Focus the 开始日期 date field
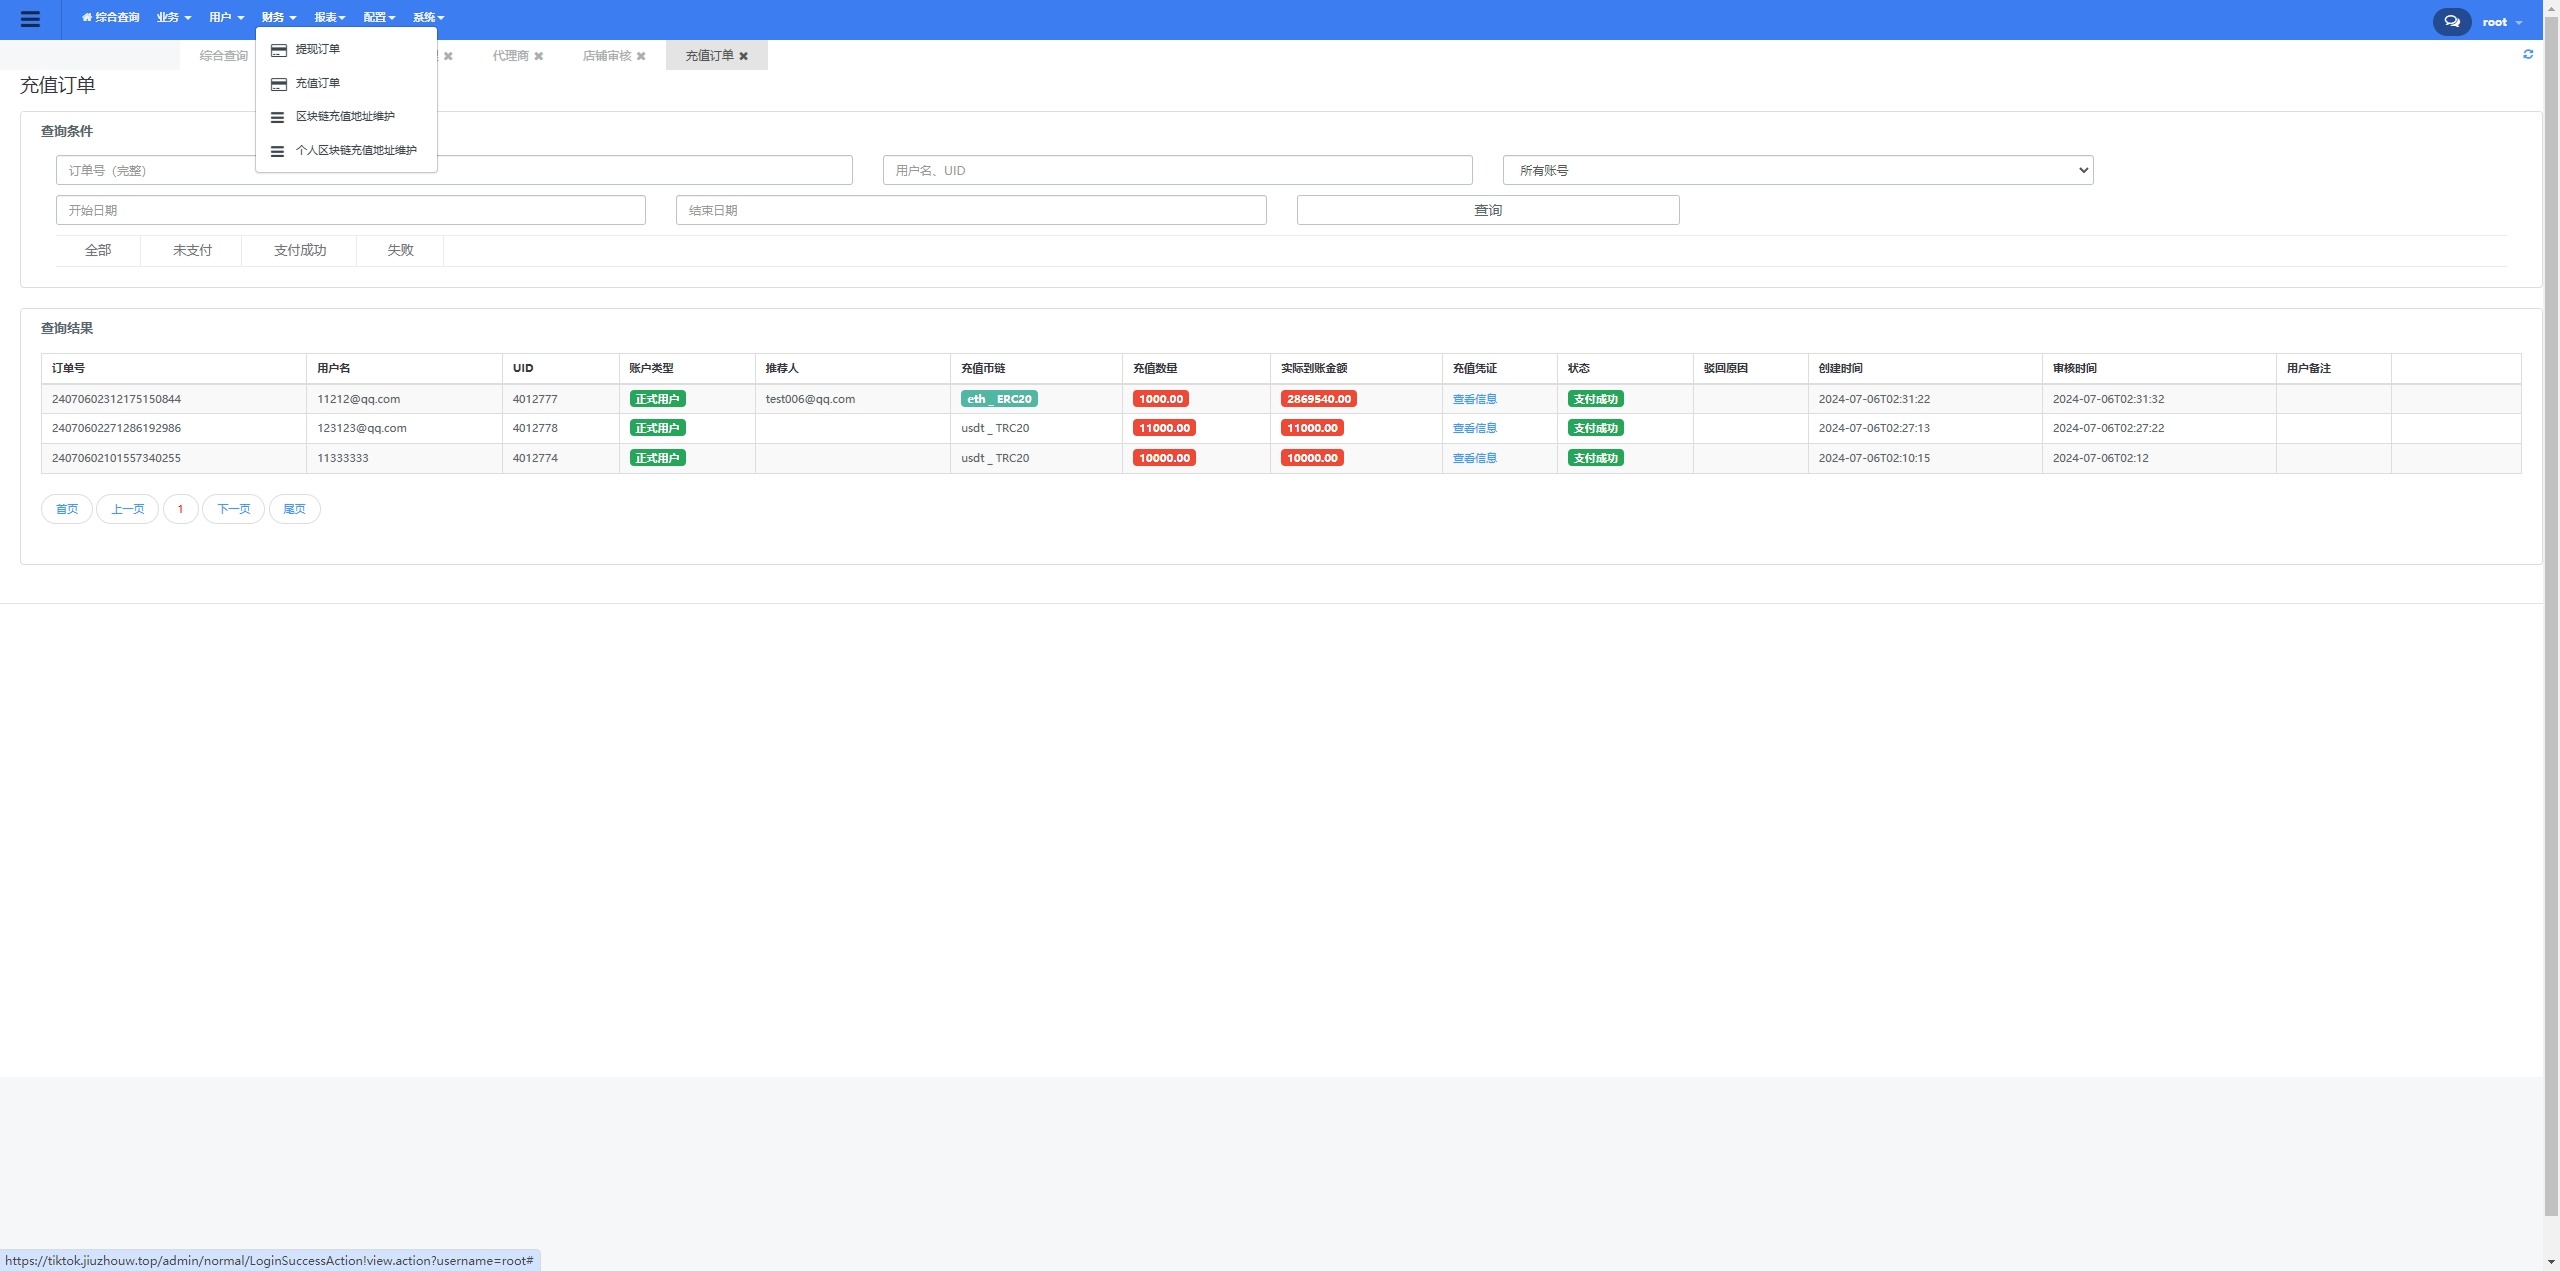This screenshot has width=2560, height=1271. coord(351,210)
